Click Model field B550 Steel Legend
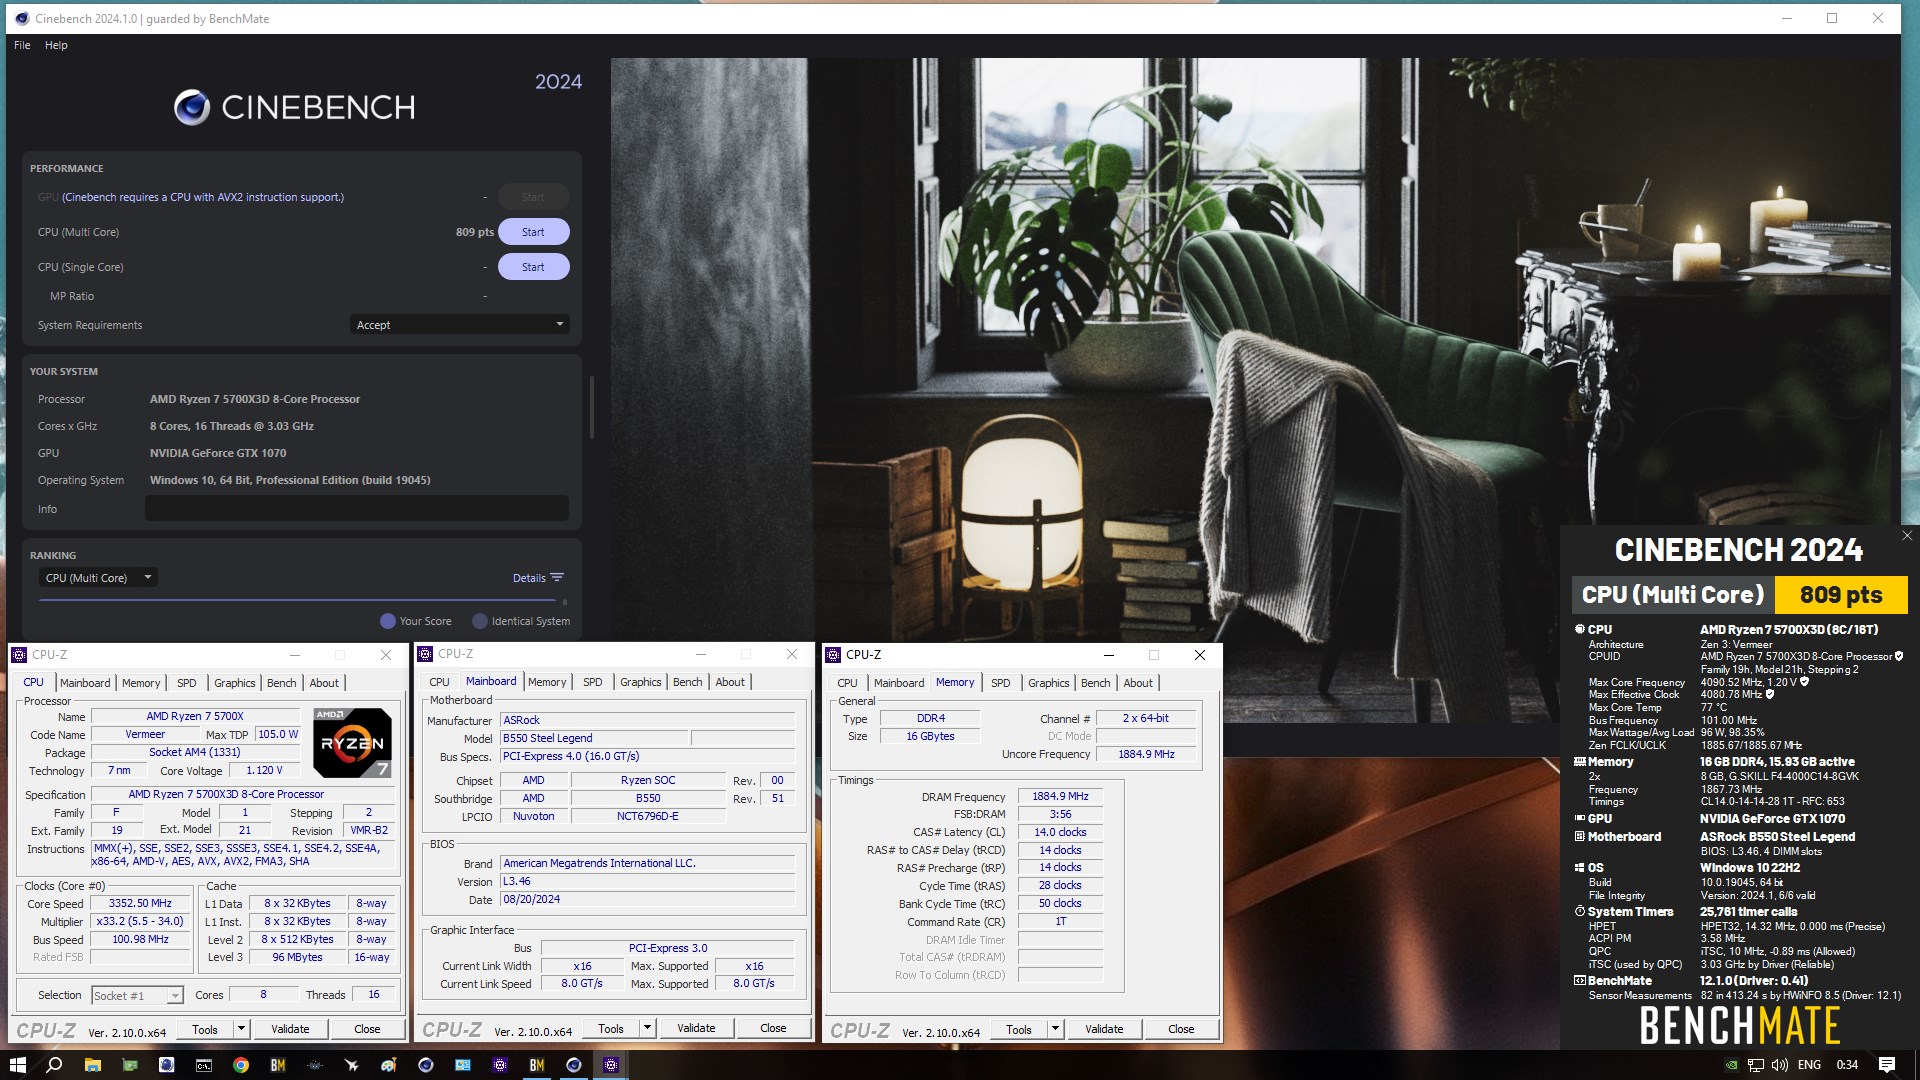 tap(594, 738)
